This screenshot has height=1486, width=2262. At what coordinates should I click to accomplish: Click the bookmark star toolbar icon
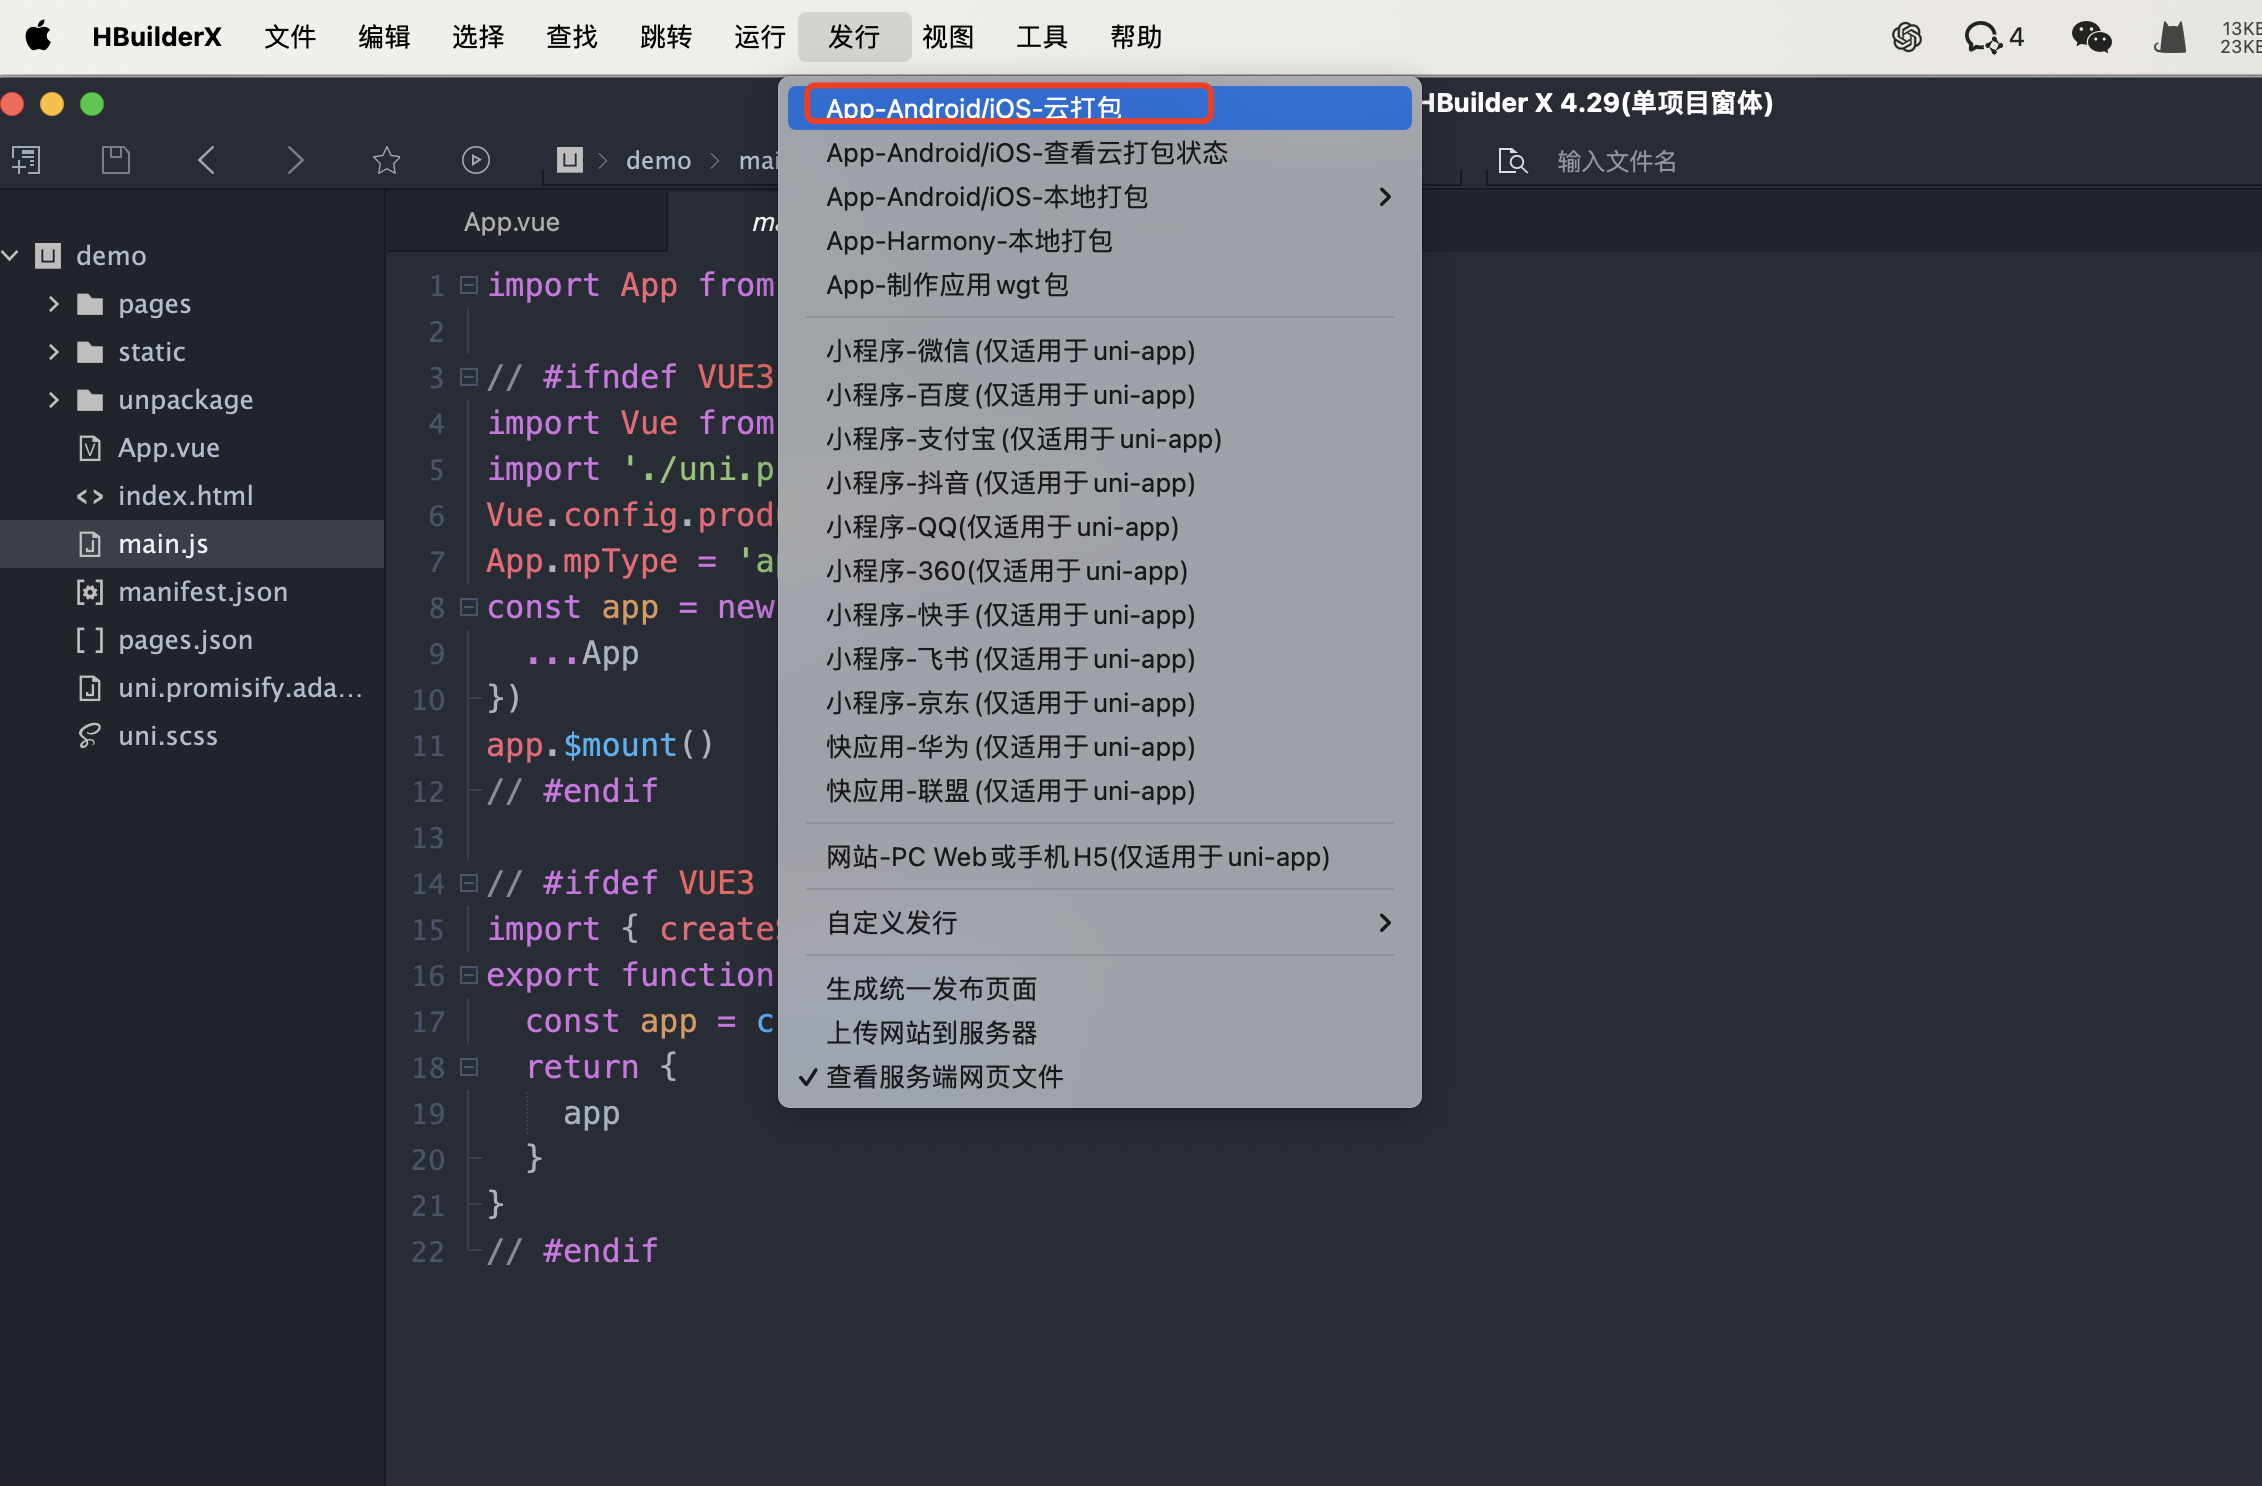coord(386,160)
